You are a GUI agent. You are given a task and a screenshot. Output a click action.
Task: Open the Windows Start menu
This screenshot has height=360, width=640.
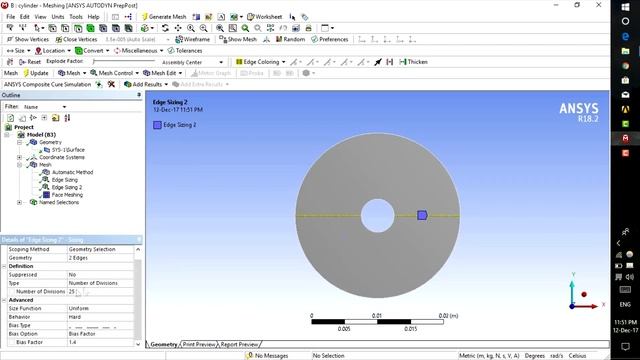(625, 7)
